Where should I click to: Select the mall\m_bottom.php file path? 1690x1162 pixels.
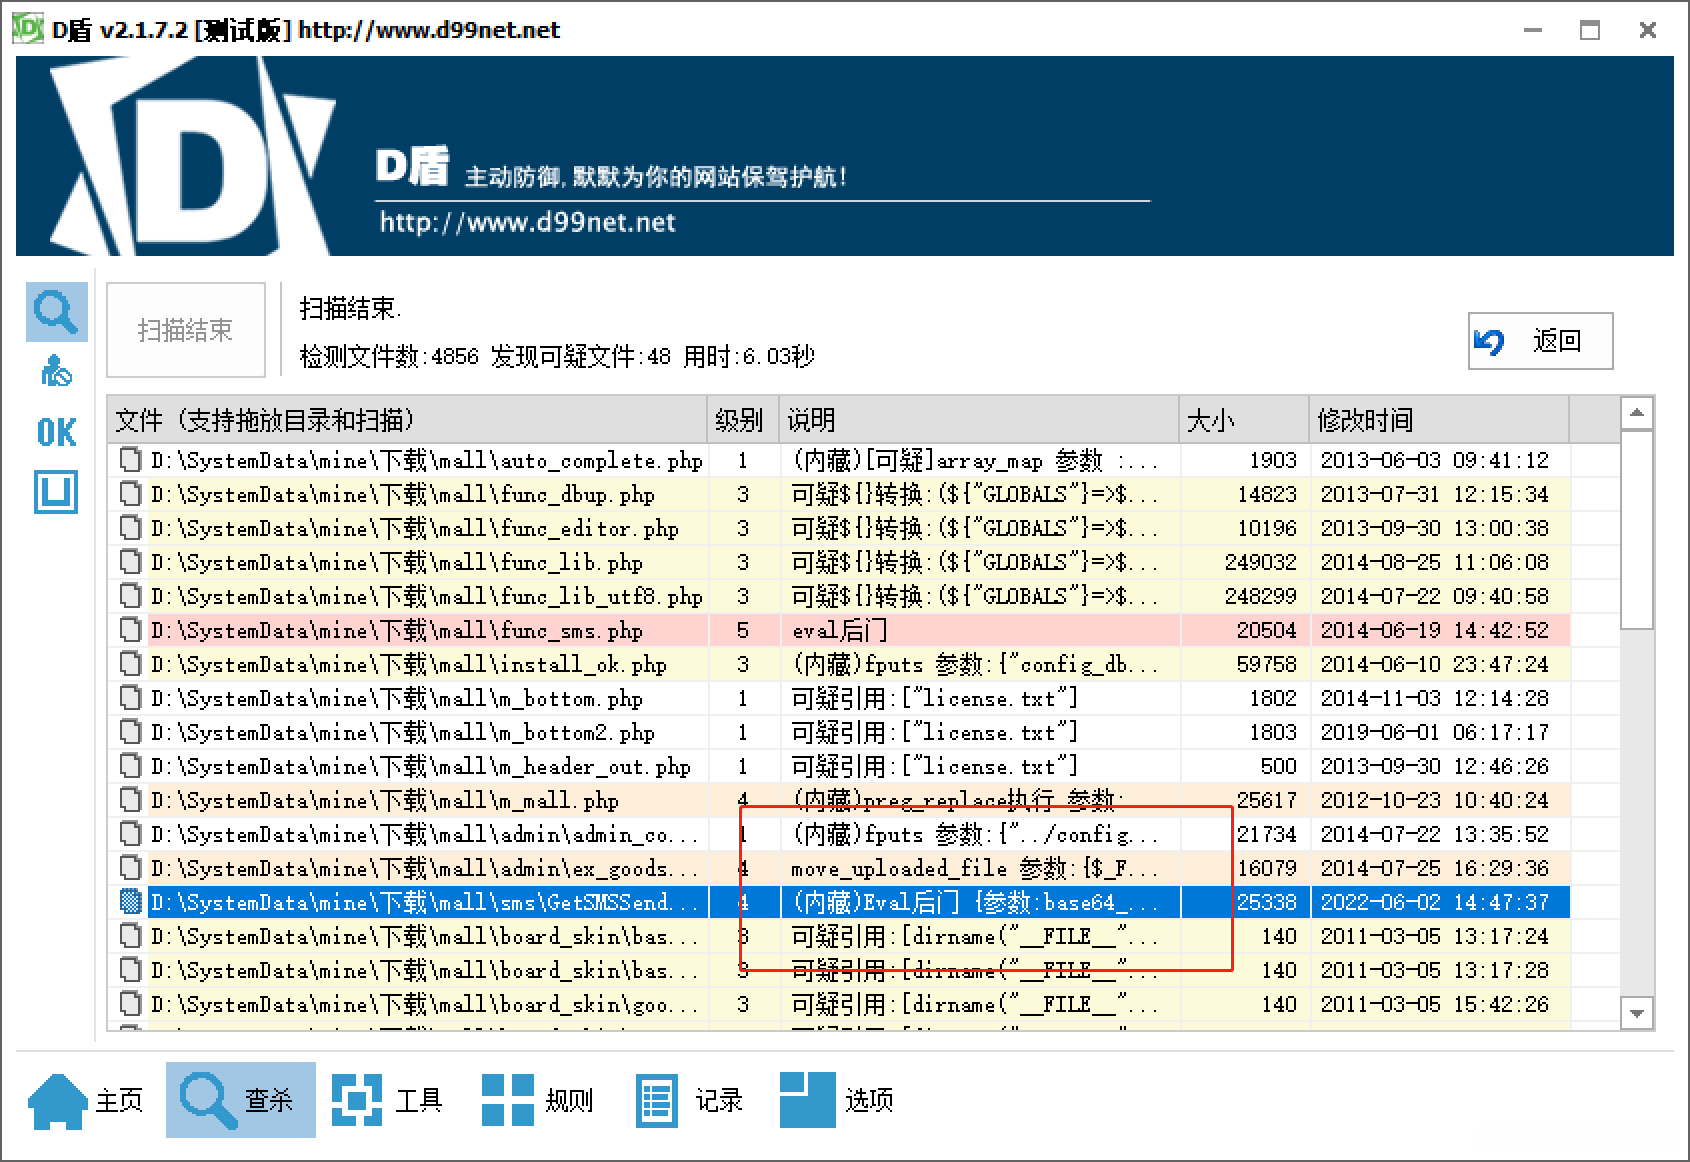coord(397,698)
